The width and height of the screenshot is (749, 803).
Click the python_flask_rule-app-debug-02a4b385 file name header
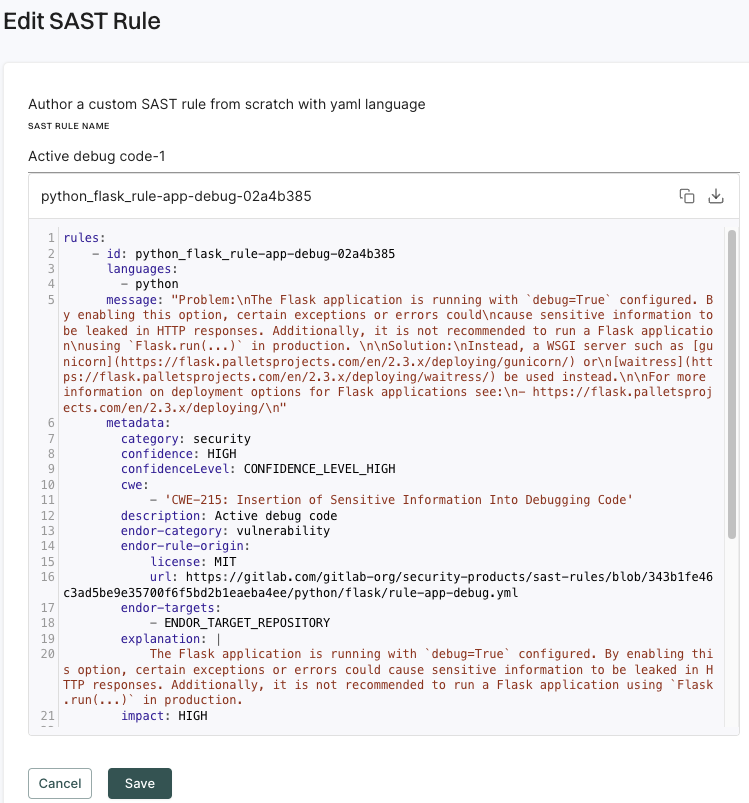pos(176,196)
